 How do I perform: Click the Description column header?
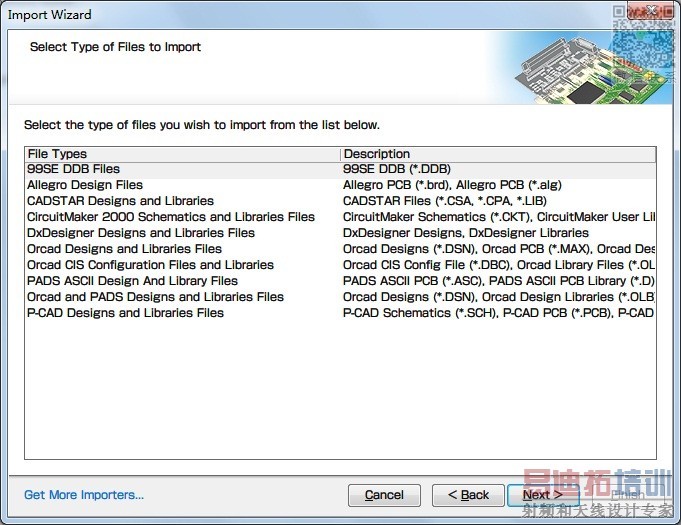[498, 154]
